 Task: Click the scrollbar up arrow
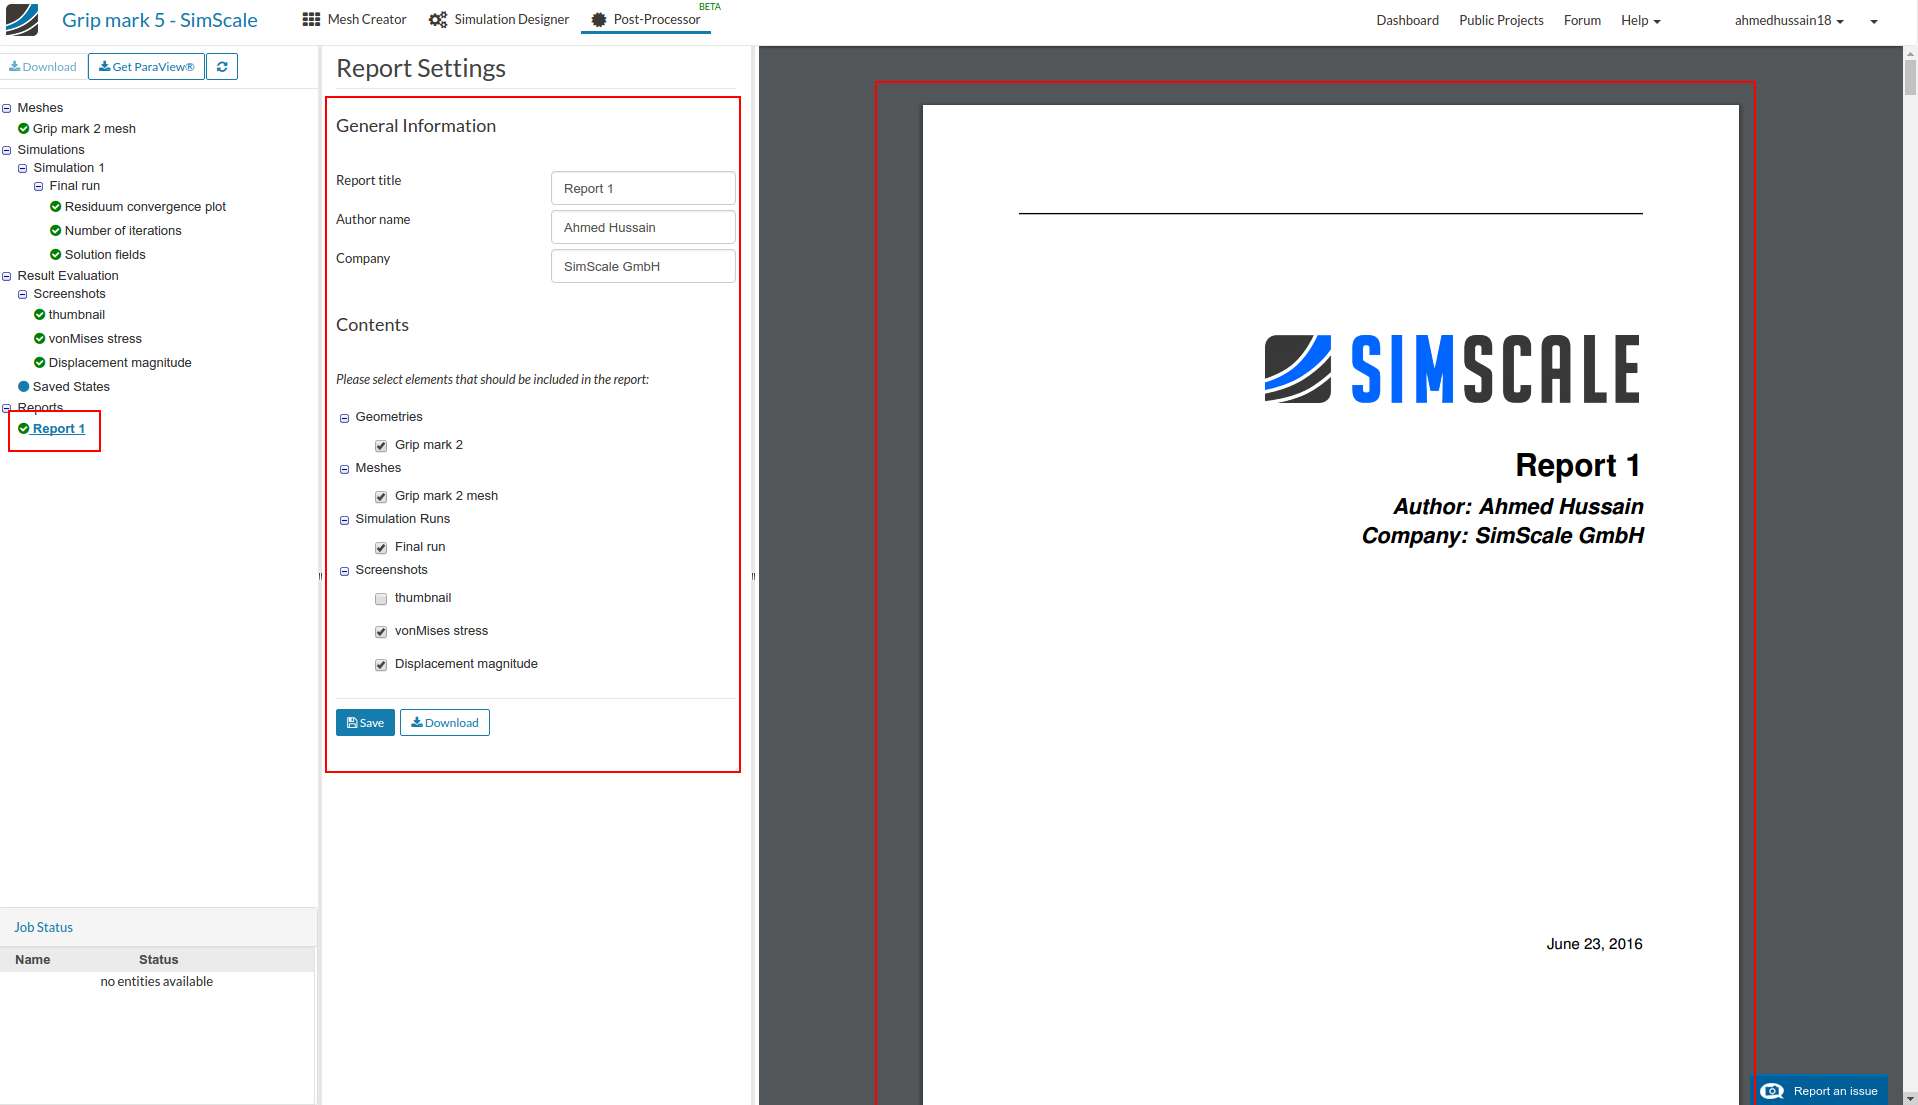click(1910, 53)
